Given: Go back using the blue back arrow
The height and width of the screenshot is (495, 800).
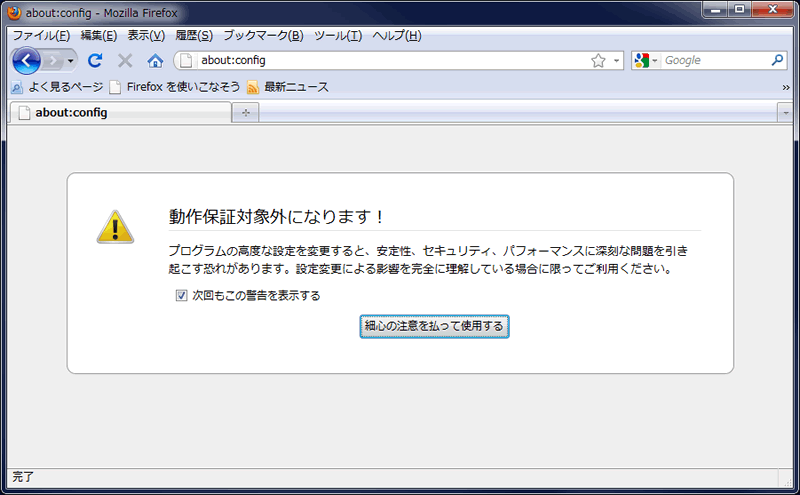Looking at the screenshot, I should pyautogui.click(x=27, y=61).
